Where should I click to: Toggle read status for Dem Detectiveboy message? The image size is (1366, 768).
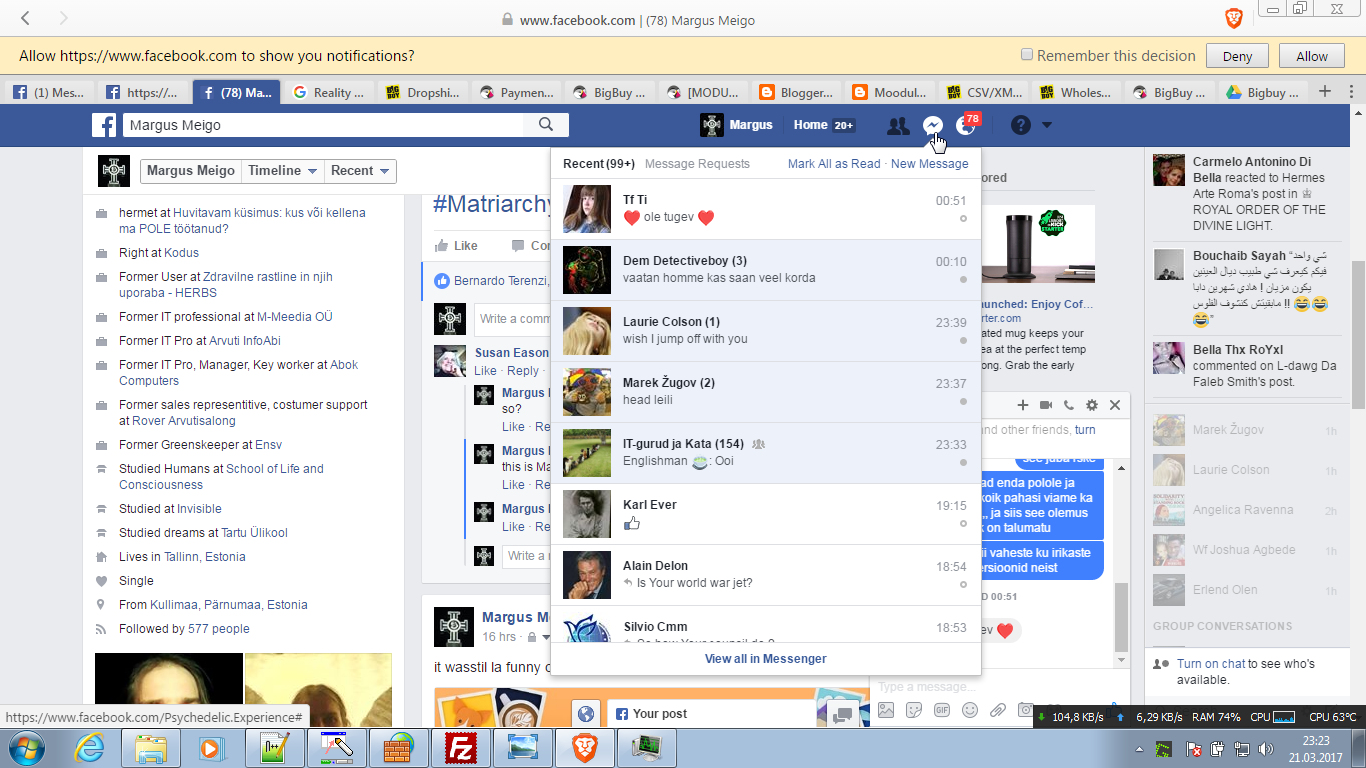coord(963,280)
